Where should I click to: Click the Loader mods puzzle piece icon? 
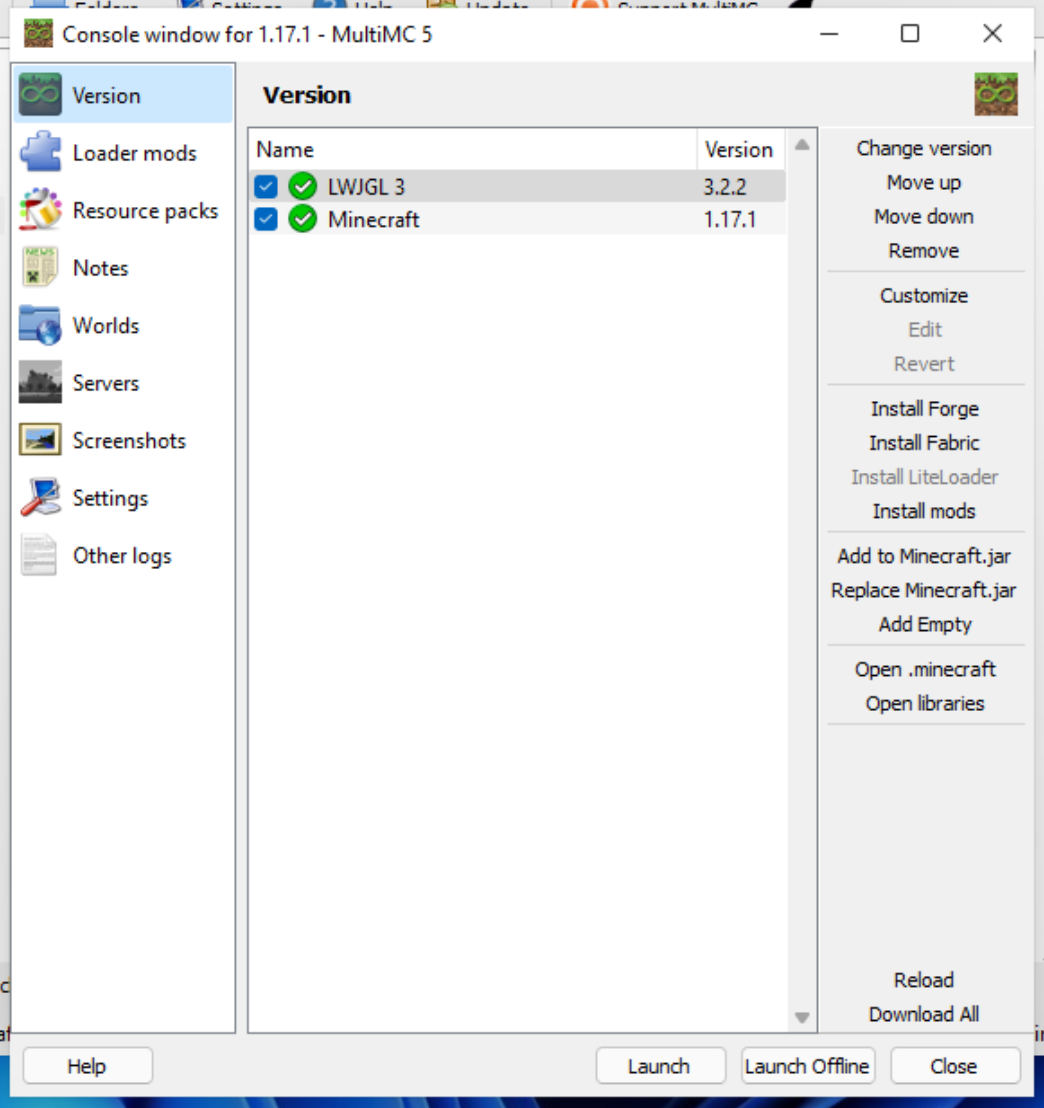point(40,153)
